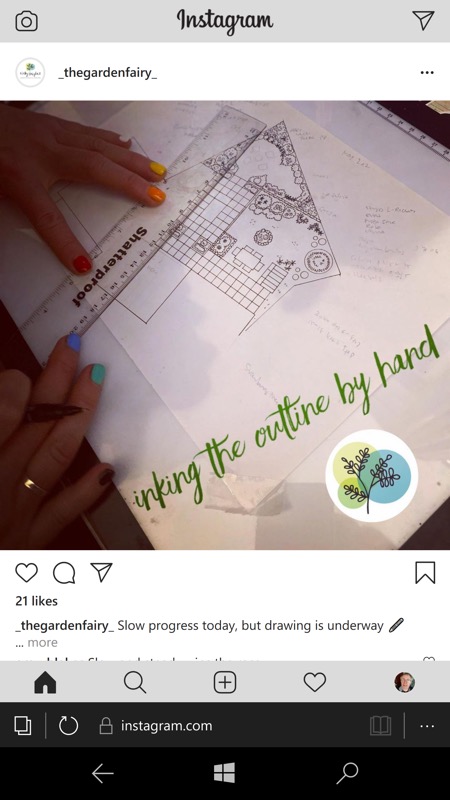
Task: Open comments via speech bubble icon
Action: pos(64,572)
